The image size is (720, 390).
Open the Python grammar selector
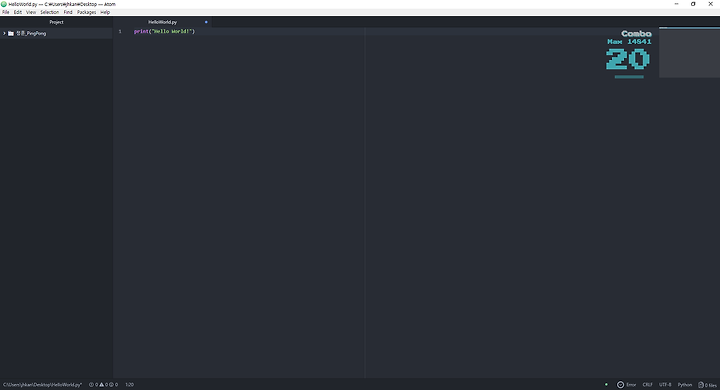pyautogui.click(x=685, y=384)
